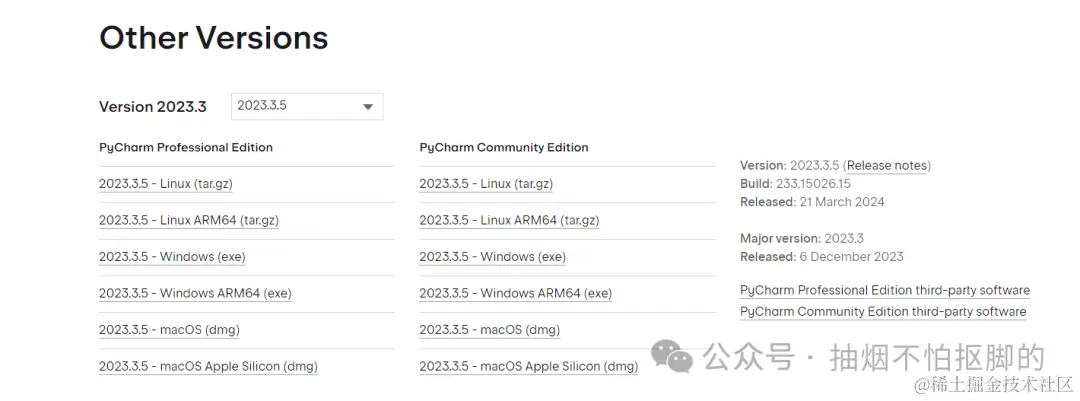Download Community Edition Linux (tar.gz)
The width and height of the screenshot is (1080, 401).
(486, 184)
